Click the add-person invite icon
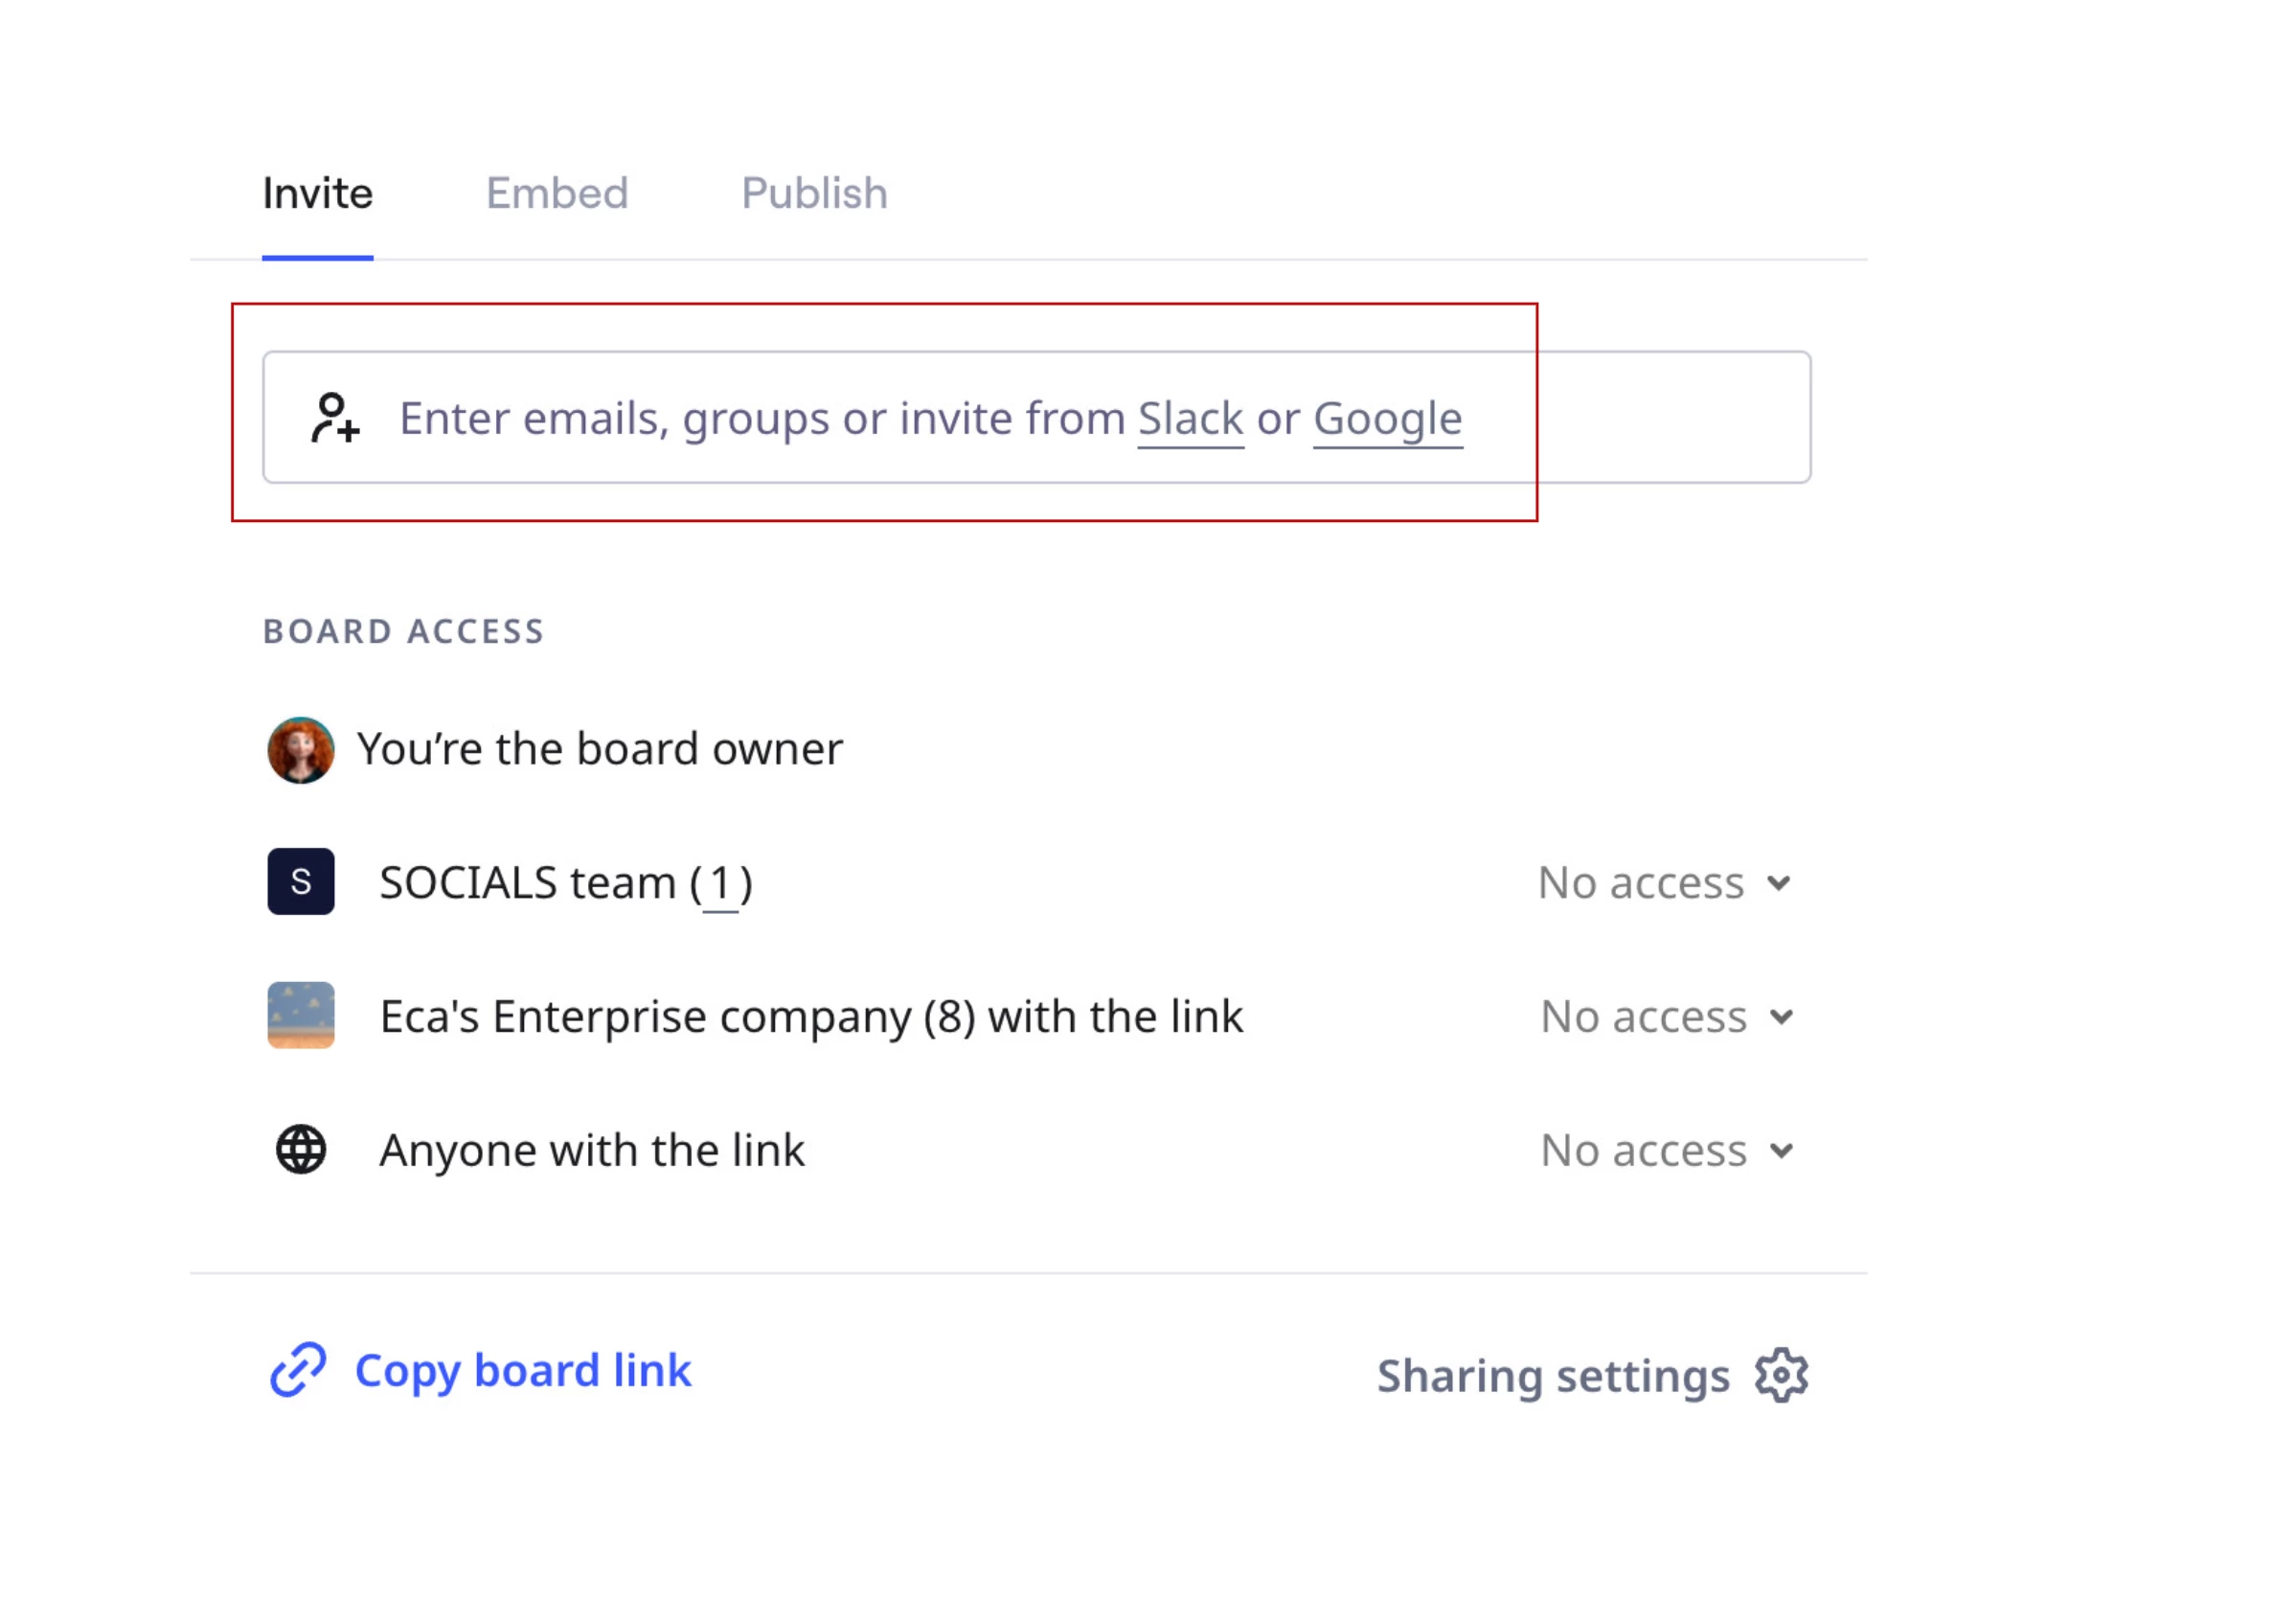The height and width of the screenshot is (1598, 2296). coord(334,418)
